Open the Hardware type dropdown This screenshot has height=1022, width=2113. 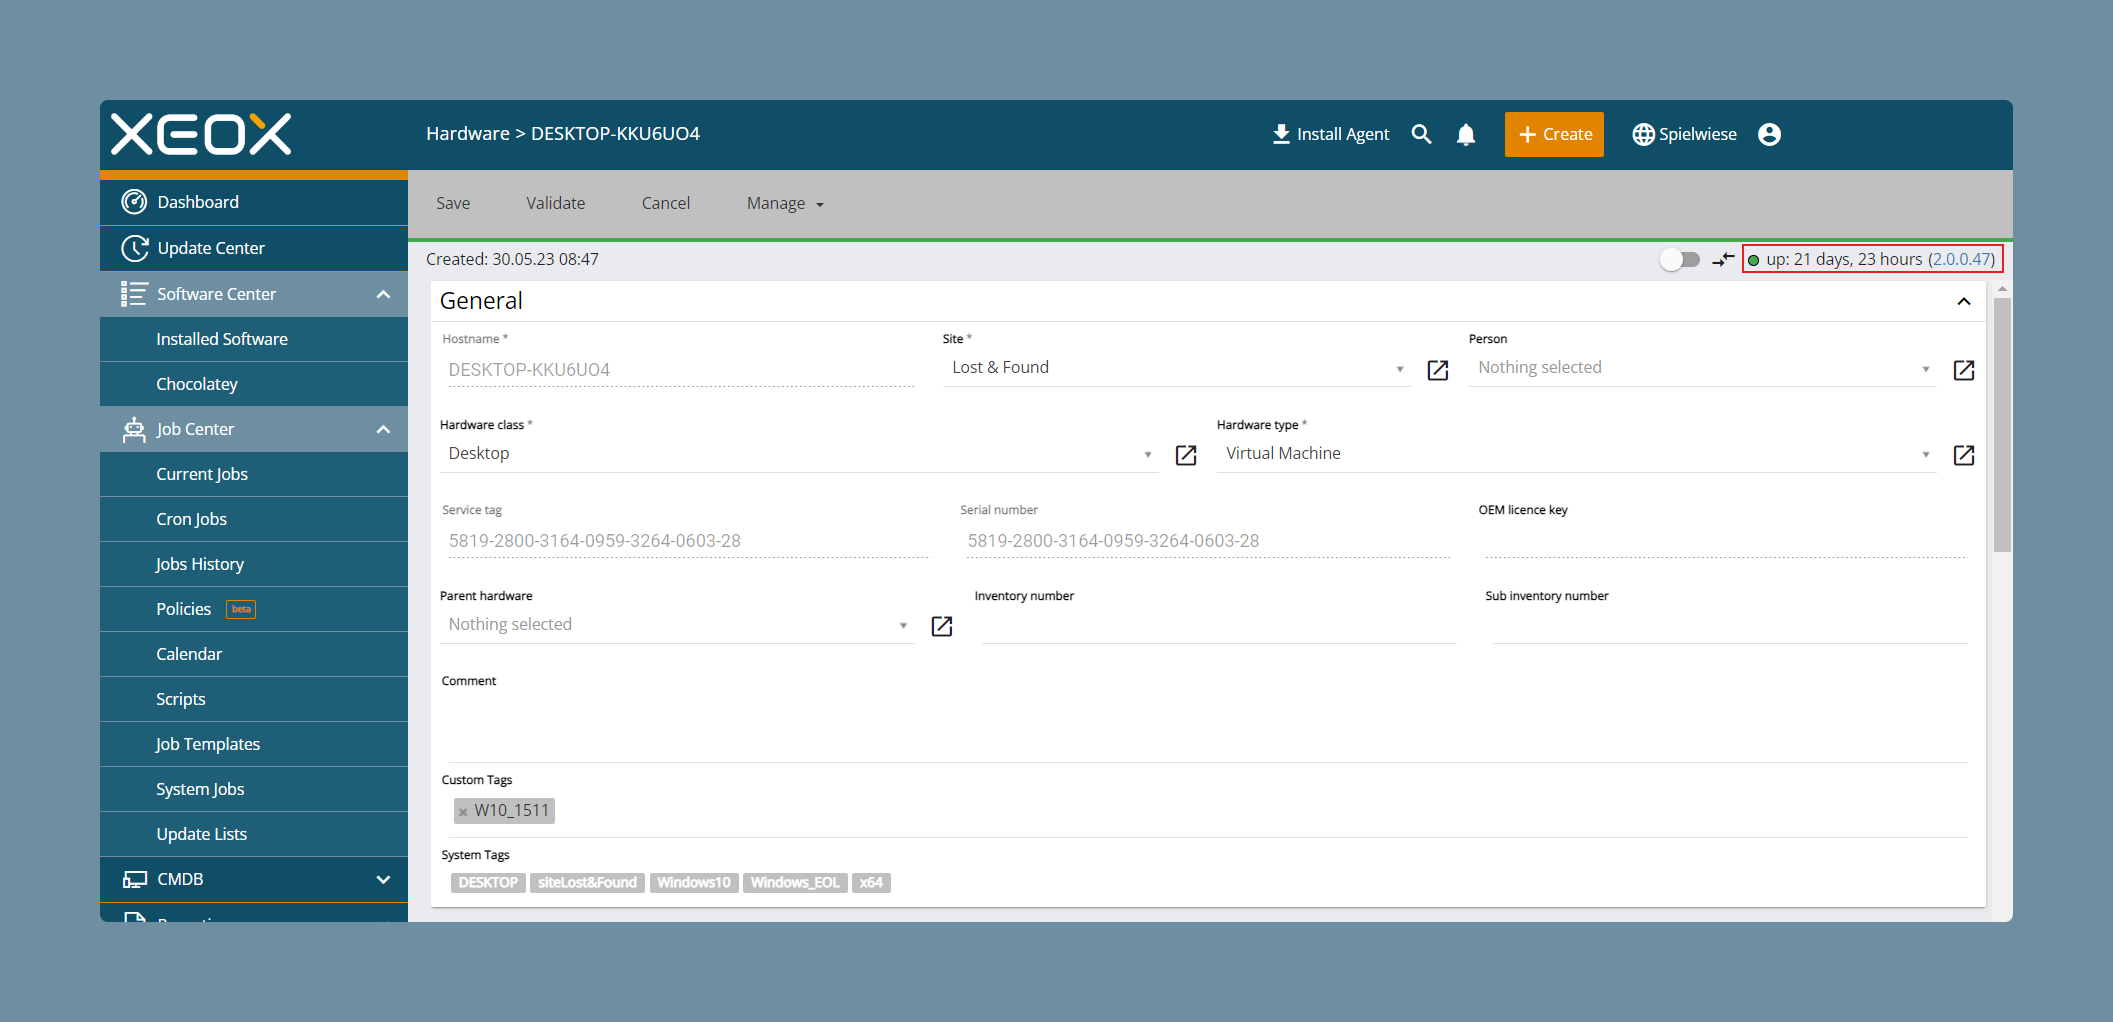[1576, 454]
